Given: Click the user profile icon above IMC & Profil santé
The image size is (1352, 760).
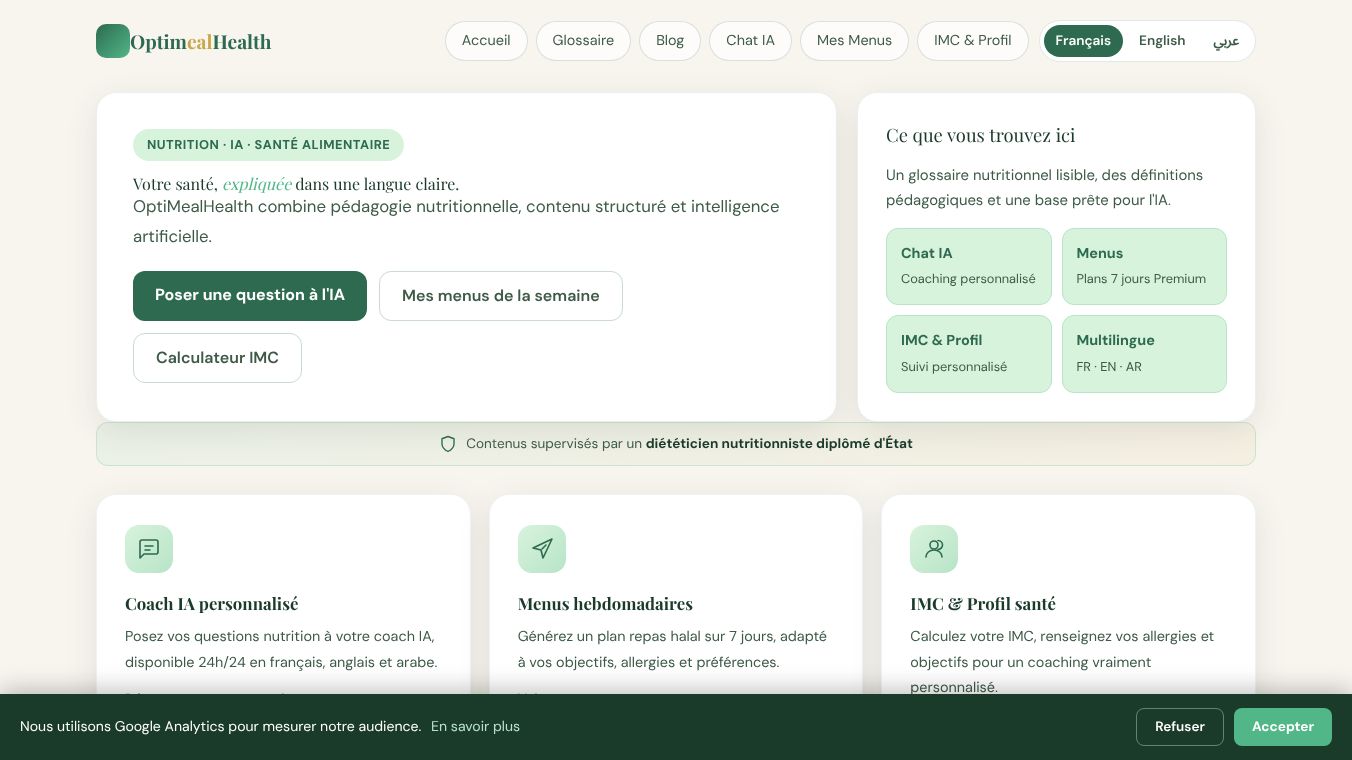Looking at the screenshot, I should pyautogui.click(x=934, y=549).
